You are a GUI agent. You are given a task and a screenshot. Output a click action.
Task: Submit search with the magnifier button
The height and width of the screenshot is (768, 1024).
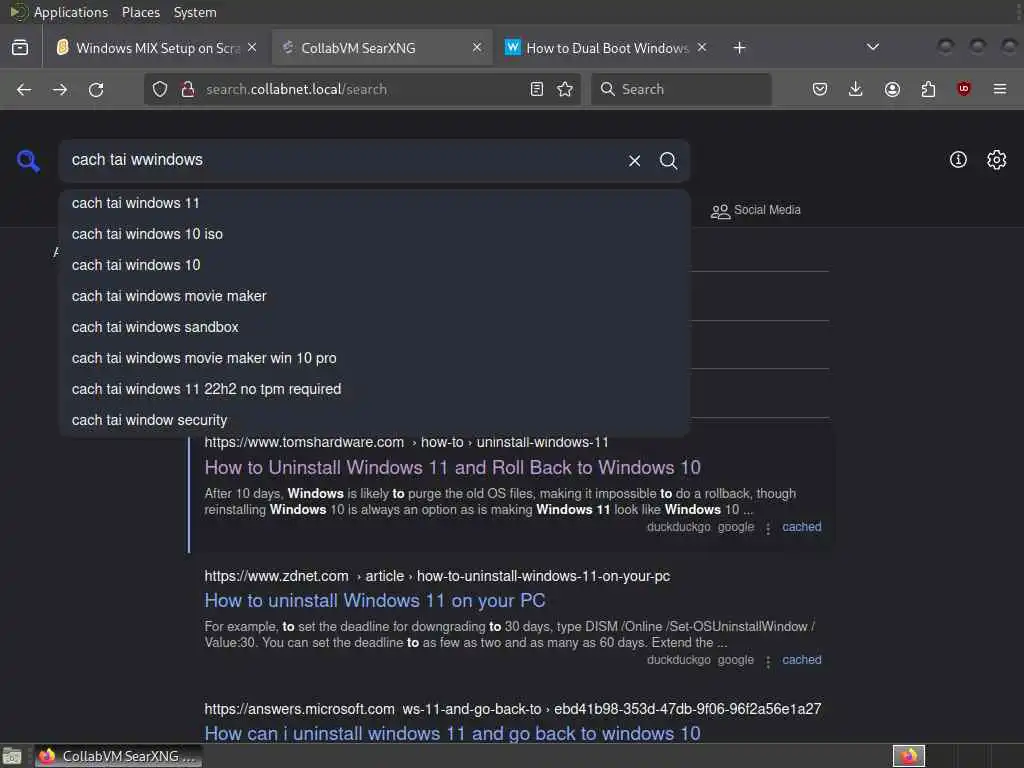click(668, 161)
